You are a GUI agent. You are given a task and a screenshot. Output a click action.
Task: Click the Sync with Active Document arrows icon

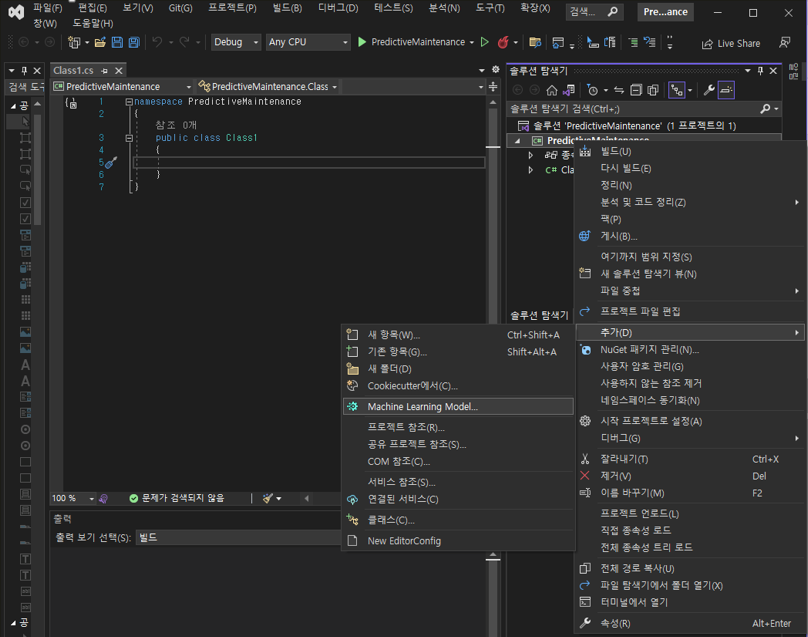click(x=619, y=90)
